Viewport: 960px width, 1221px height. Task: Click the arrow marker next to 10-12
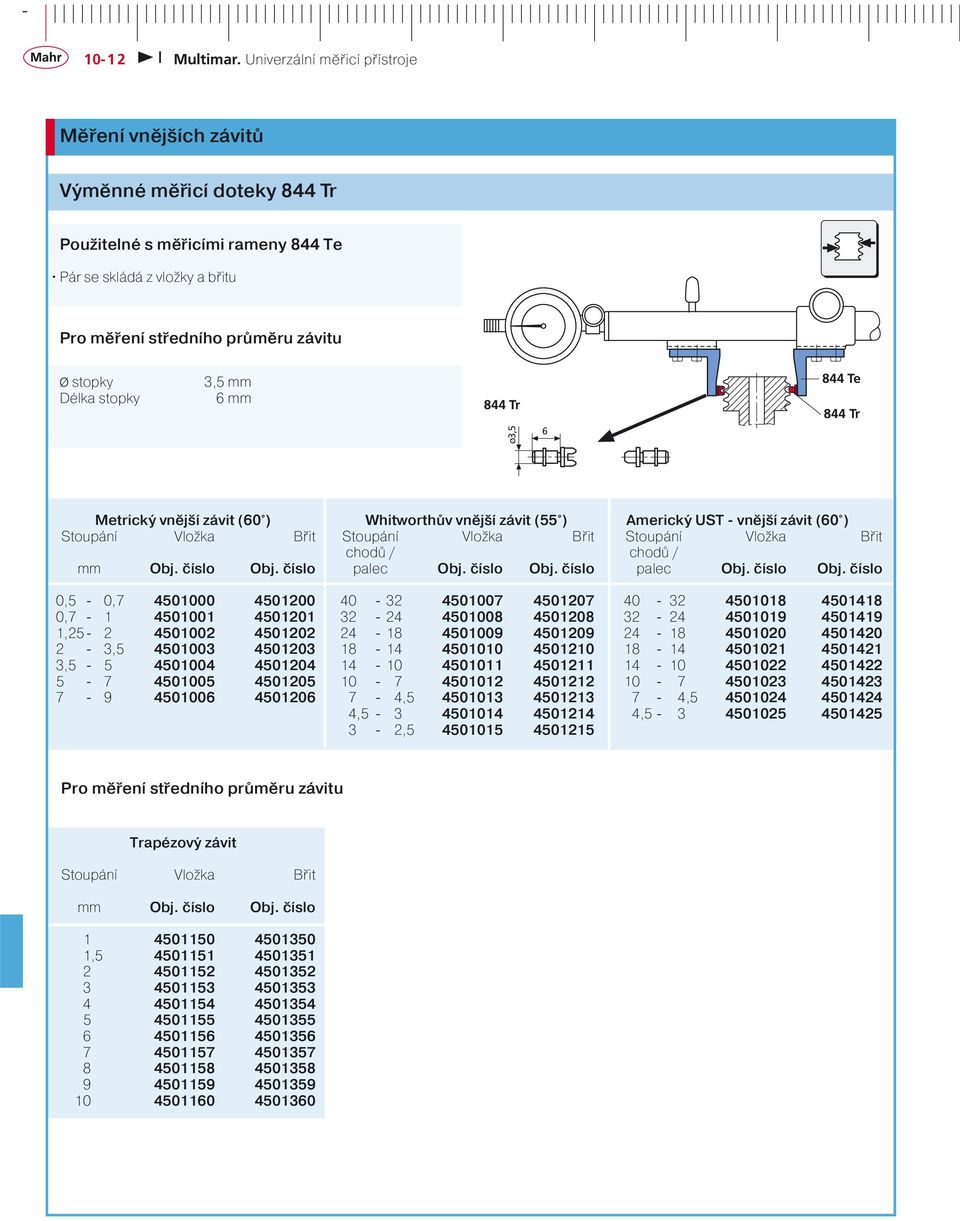[x=145, y=59]
